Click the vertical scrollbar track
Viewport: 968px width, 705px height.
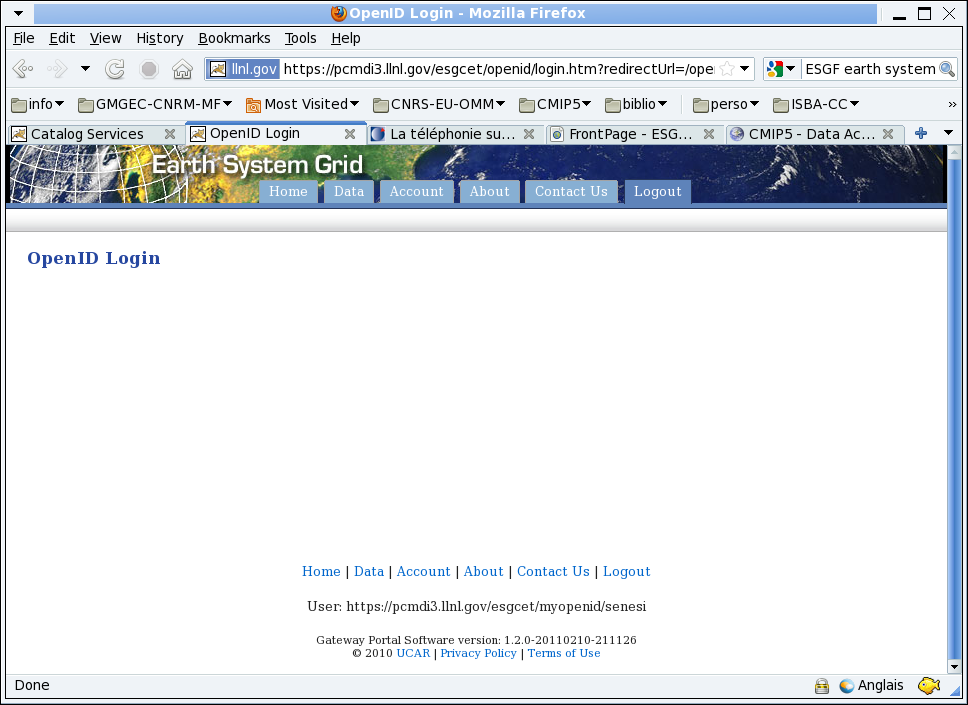[954, 400]
